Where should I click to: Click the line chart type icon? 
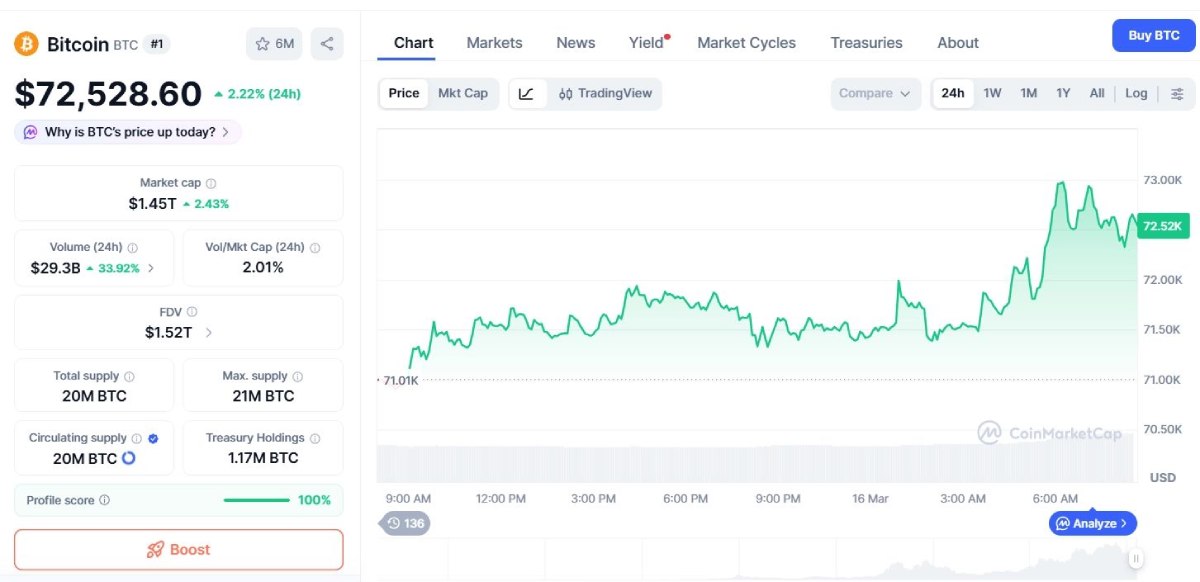tap(527, 94)
